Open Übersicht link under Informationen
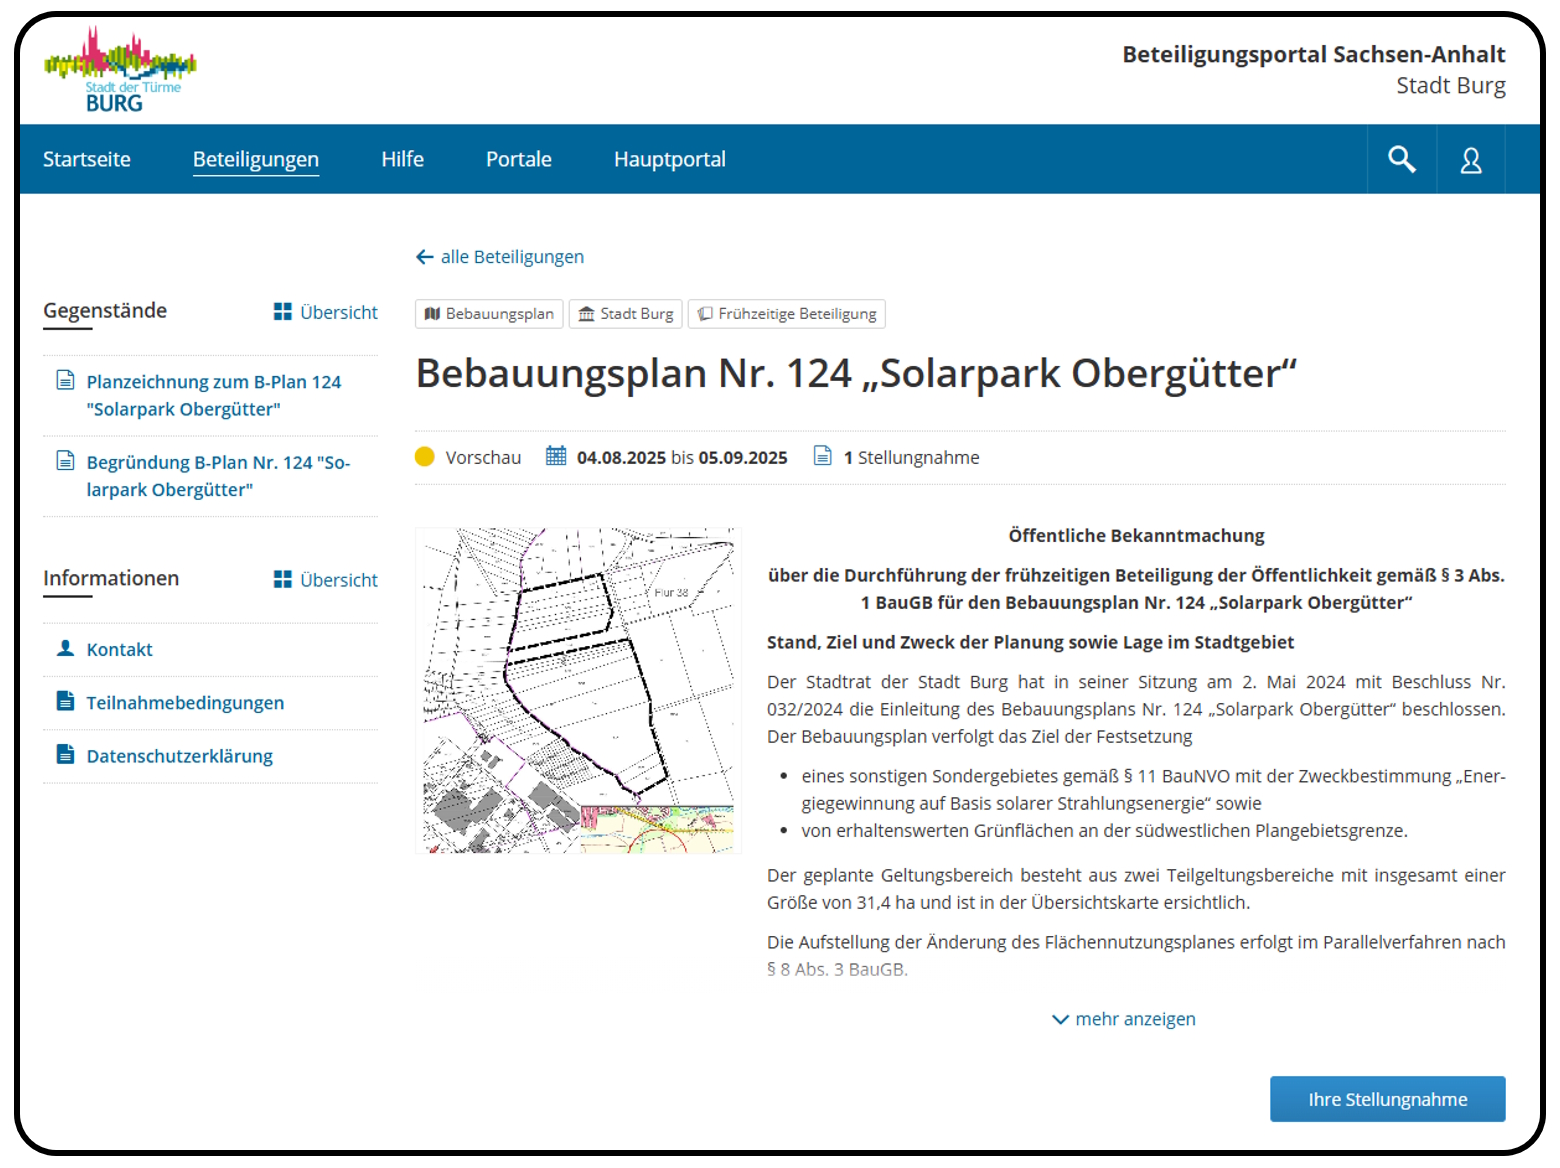Image resolution: width=1560 pixels, height=1168 pixels. [339, 580]
